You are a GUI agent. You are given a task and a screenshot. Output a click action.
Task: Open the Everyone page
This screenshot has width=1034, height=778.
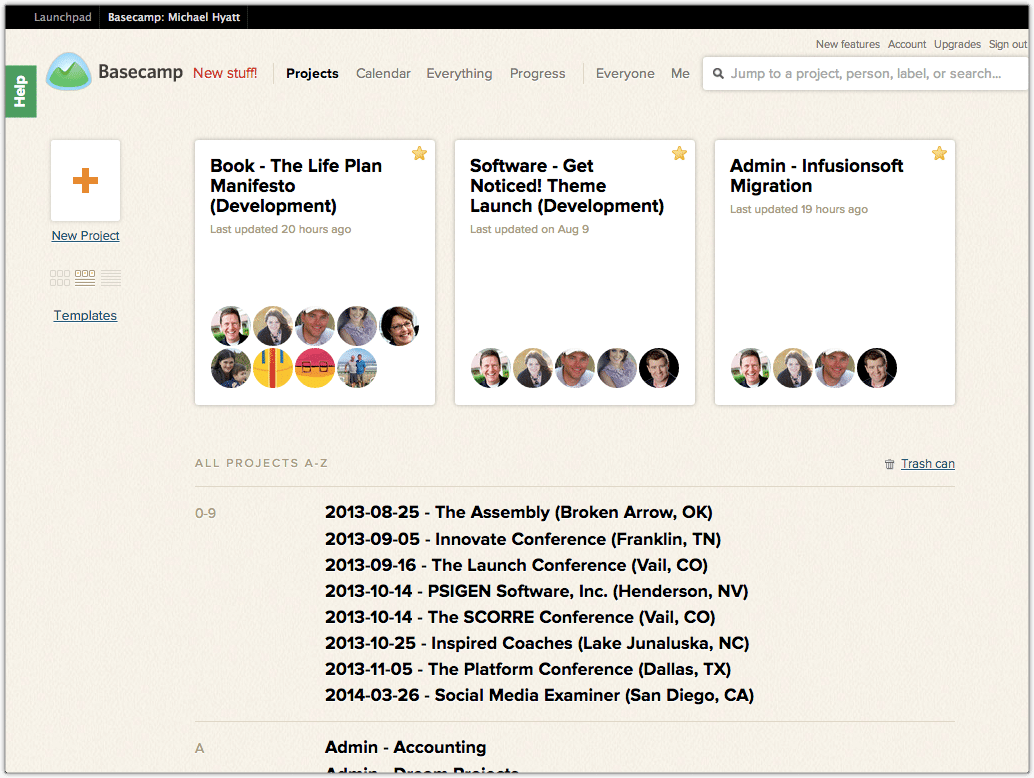(625, 73)
